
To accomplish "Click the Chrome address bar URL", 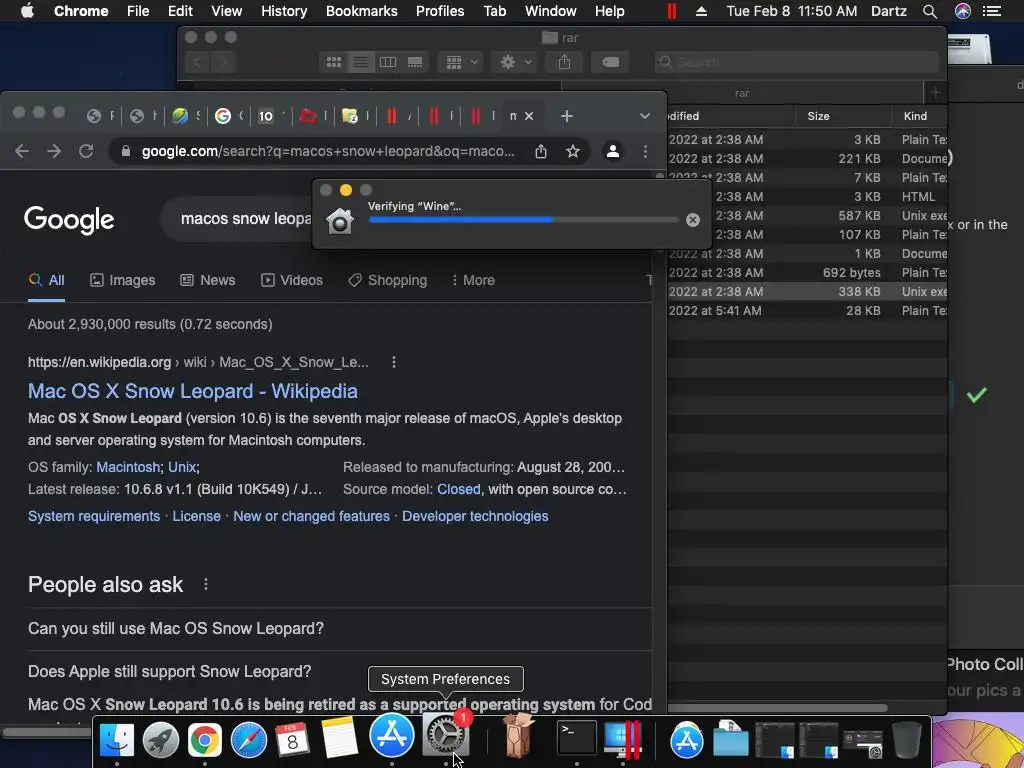I will click(328, 152).
